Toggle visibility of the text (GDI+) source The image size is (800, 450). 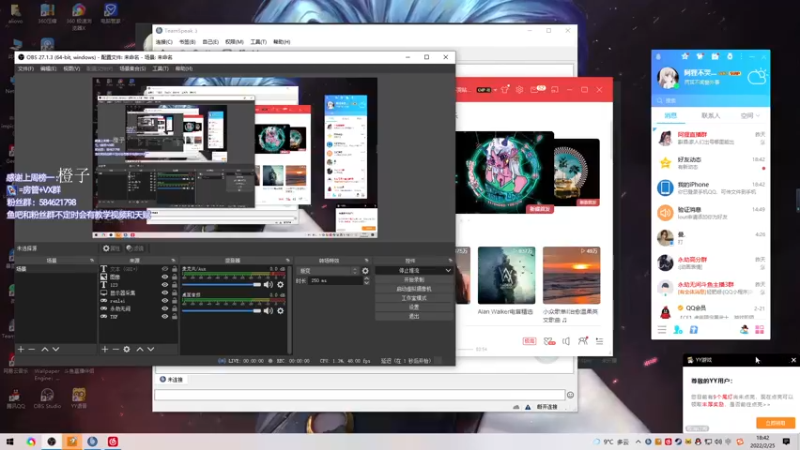165,269
